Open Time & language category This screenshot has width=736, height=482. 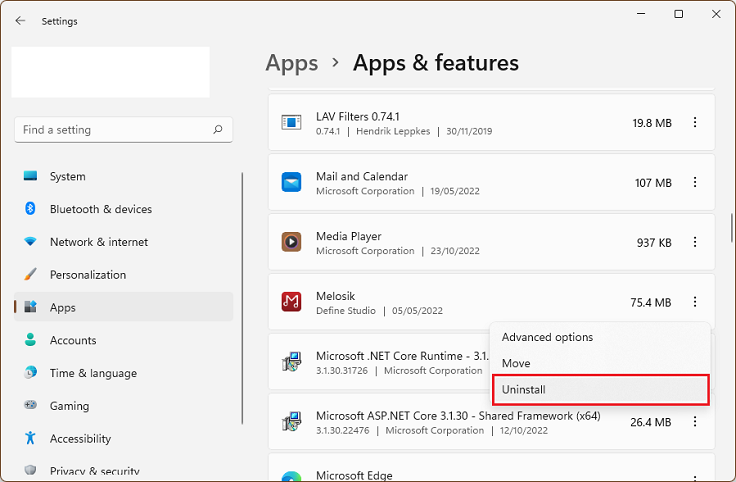(123, 373)
